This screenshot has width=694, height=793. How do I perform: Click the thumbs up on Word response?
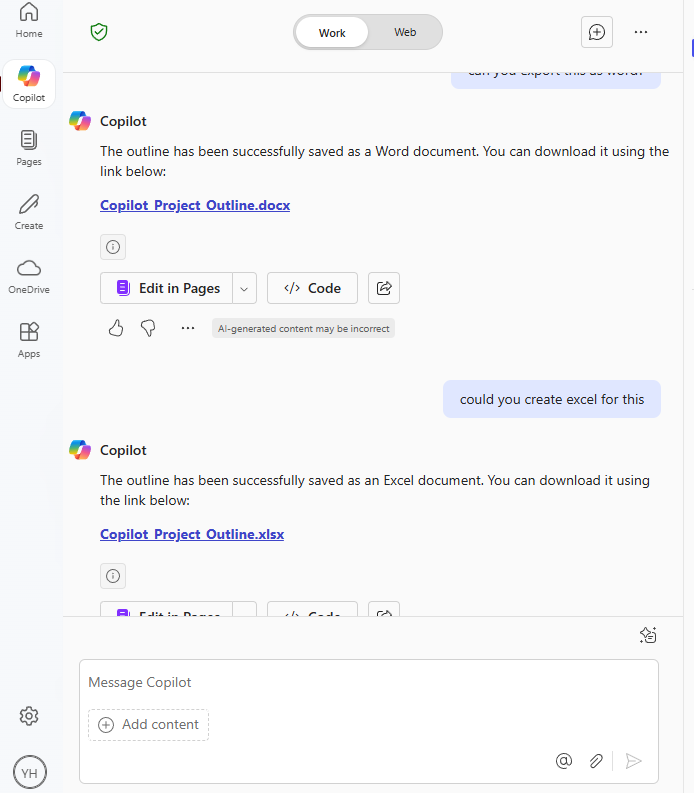coord(116,328)
